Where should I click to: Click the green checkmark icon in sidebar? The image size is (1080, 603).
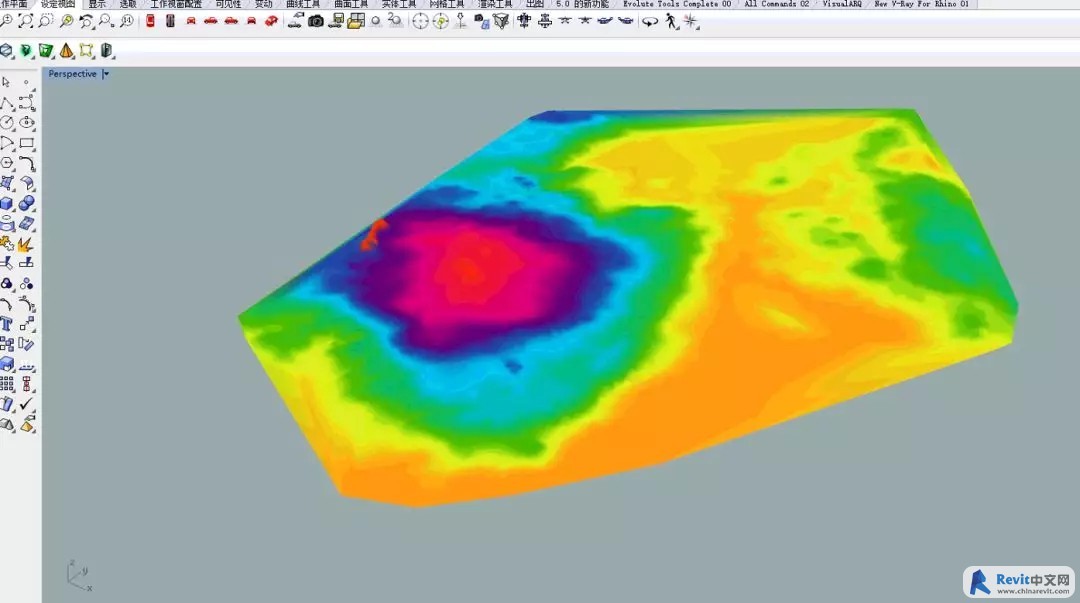27,404
